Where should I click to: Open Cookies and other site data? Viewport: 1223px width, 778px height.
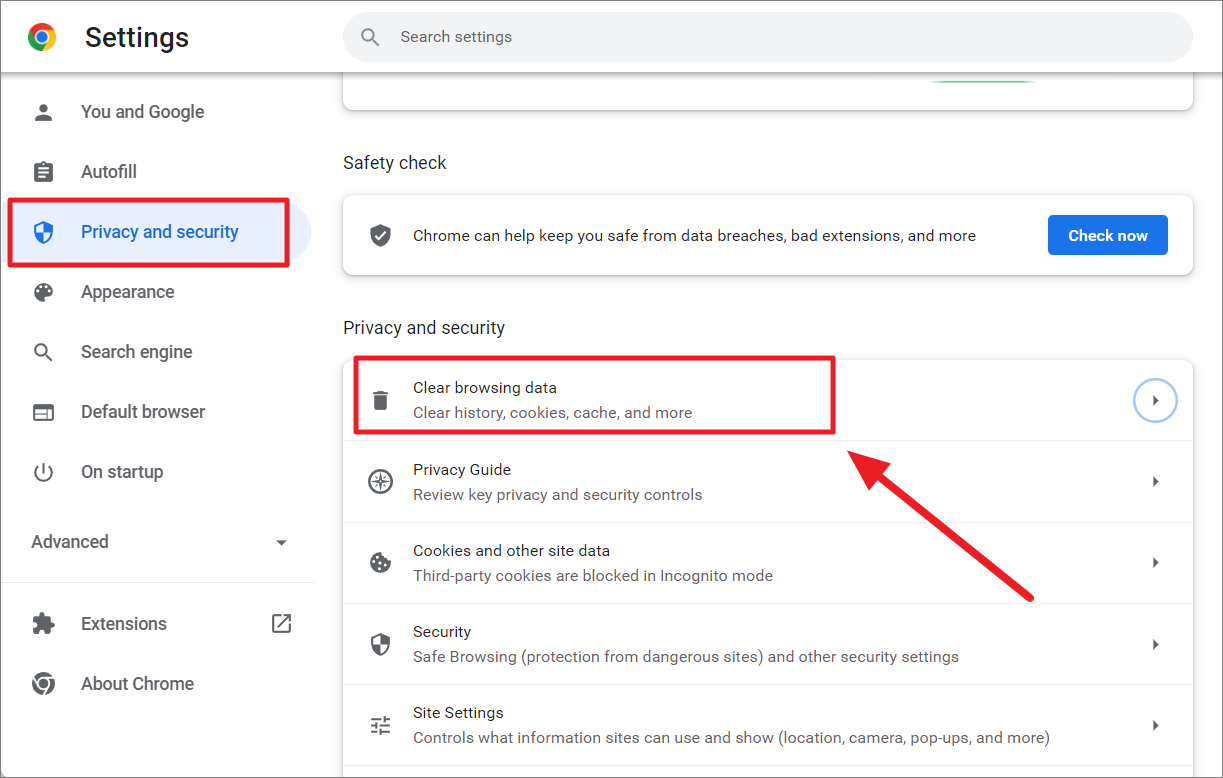click(x=767, y=563)
